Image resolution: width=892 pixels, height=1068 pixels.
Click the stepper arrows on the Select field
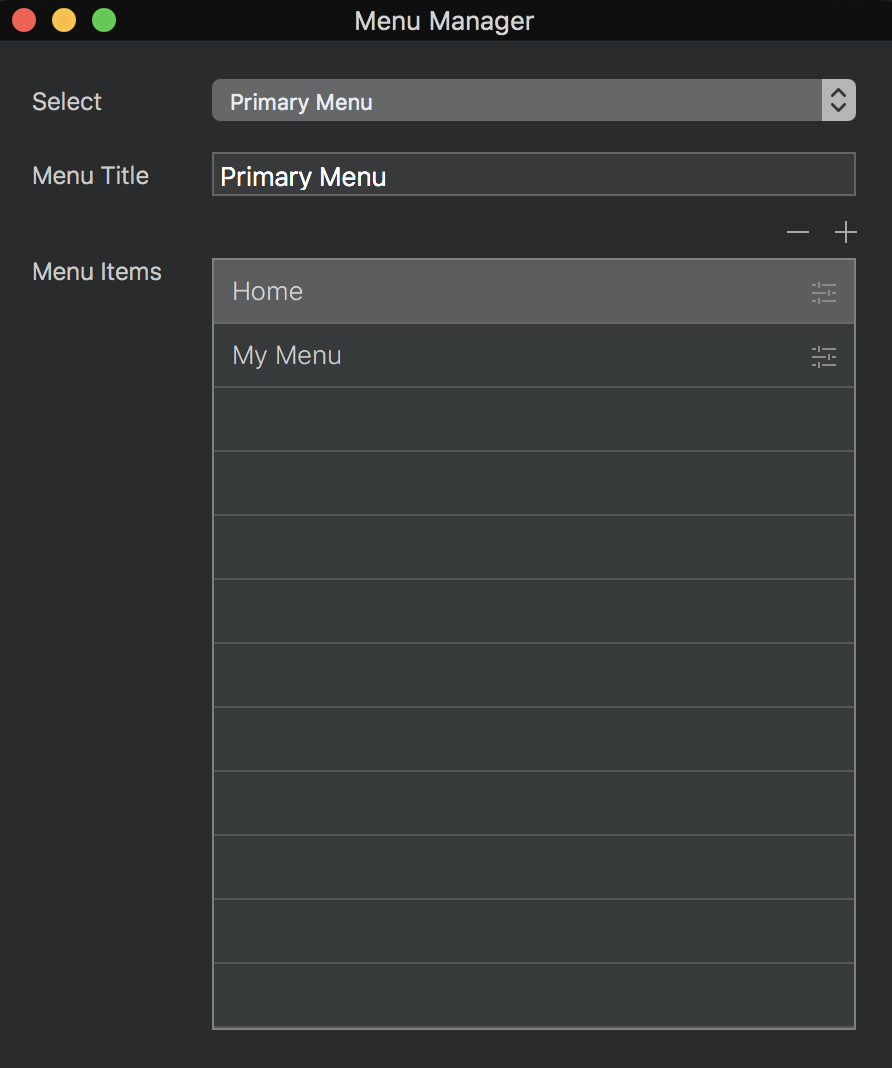tap(838, 100)
